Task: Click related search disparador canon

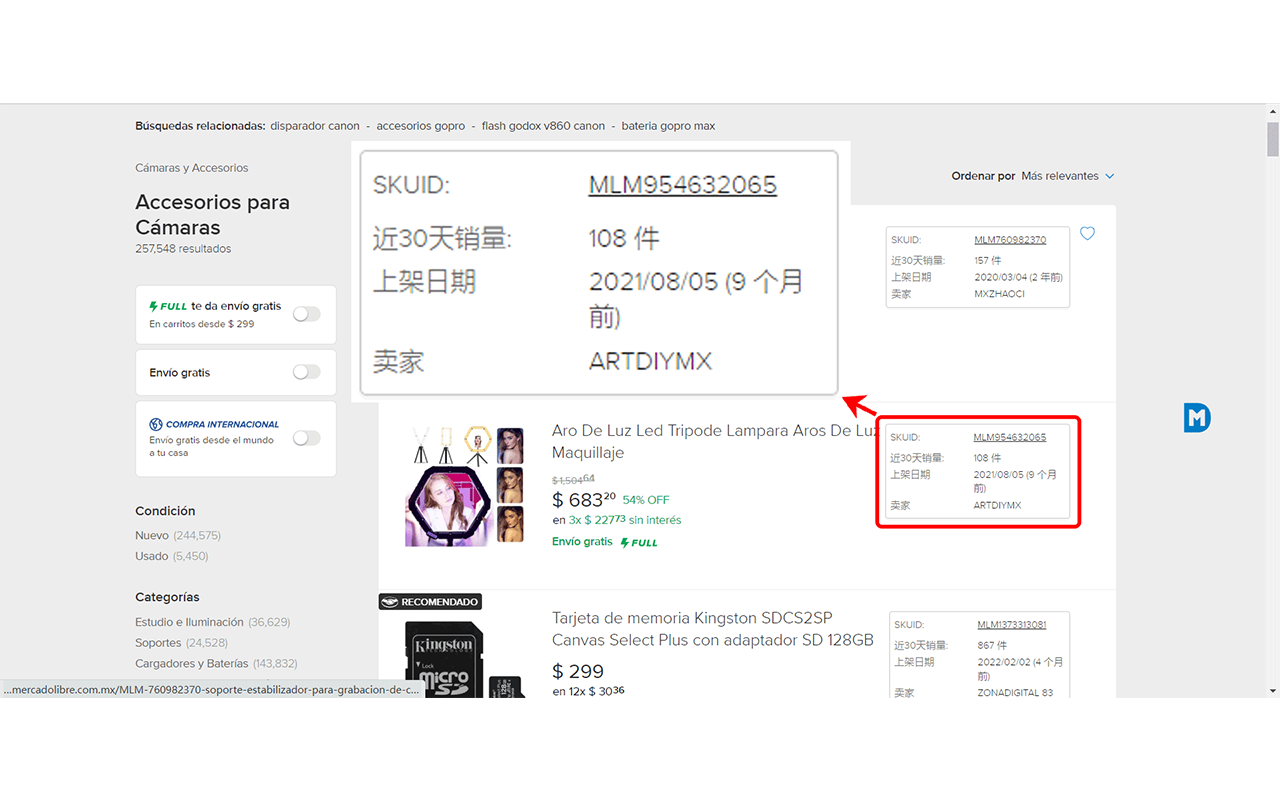Action: click(315, 126)
